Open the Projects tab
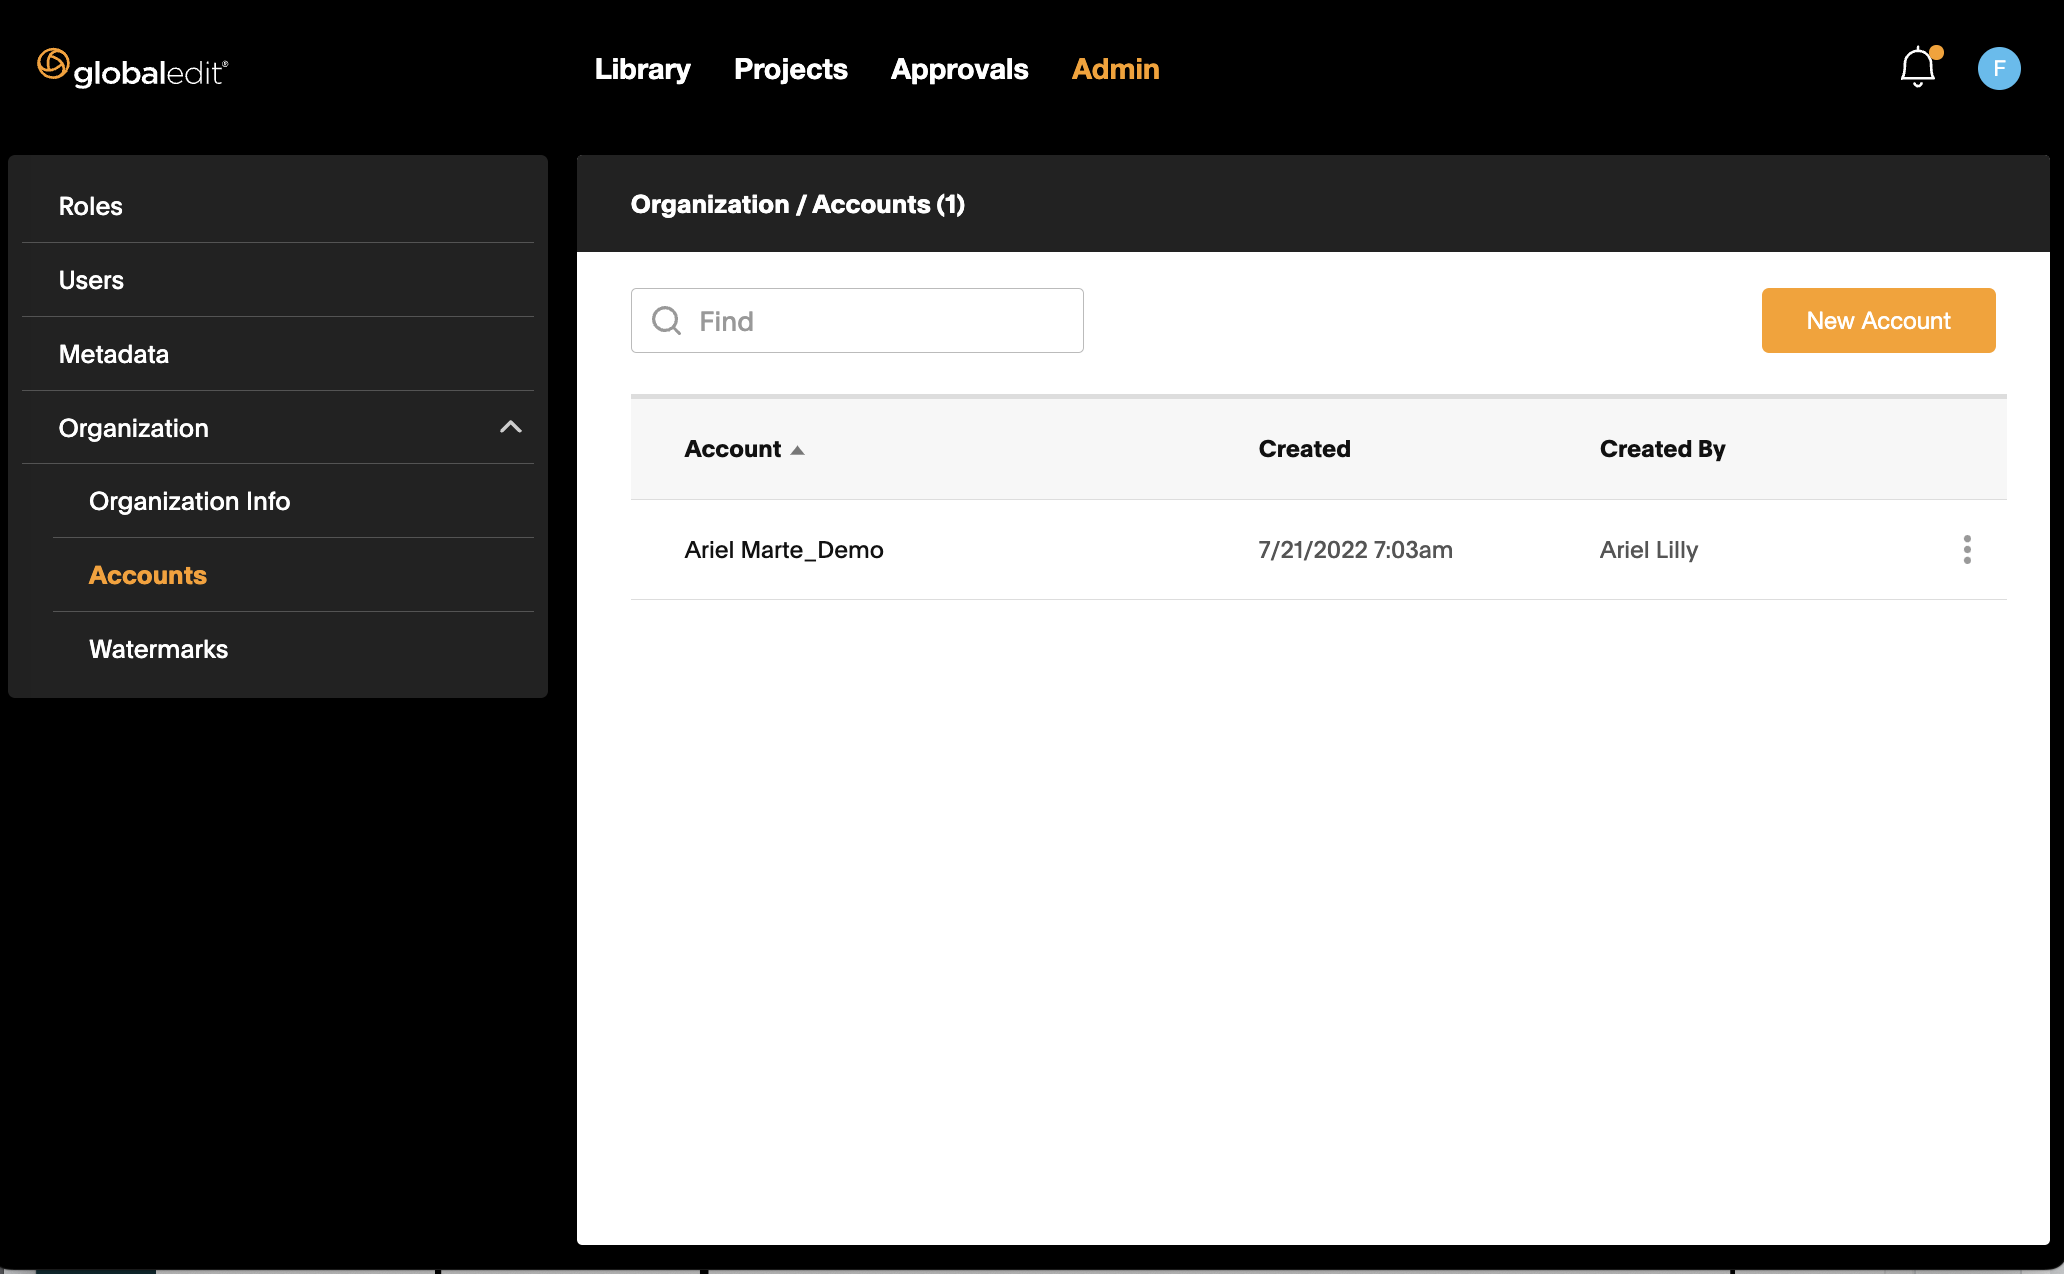The height and width of the screenshot is (1274, 2064). point(790,69)
